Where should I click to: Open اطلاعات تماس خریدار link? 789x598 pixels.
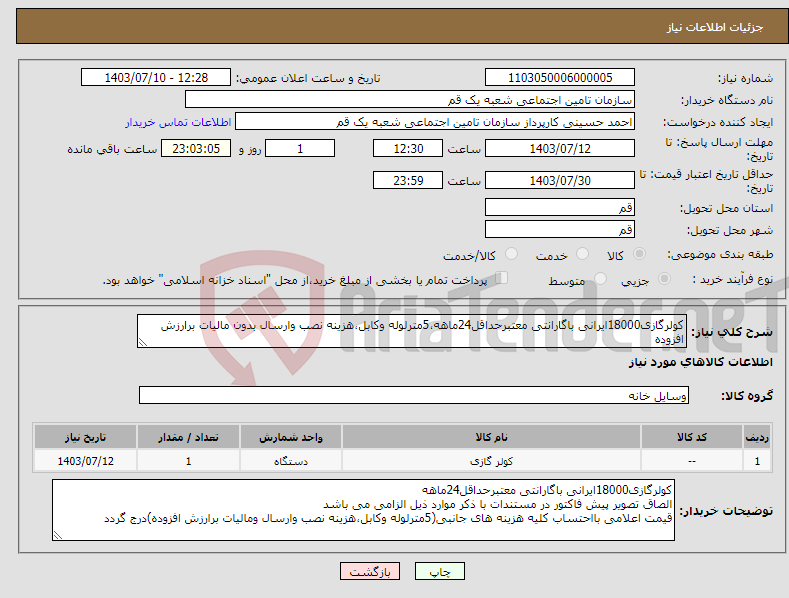[178, 122]
